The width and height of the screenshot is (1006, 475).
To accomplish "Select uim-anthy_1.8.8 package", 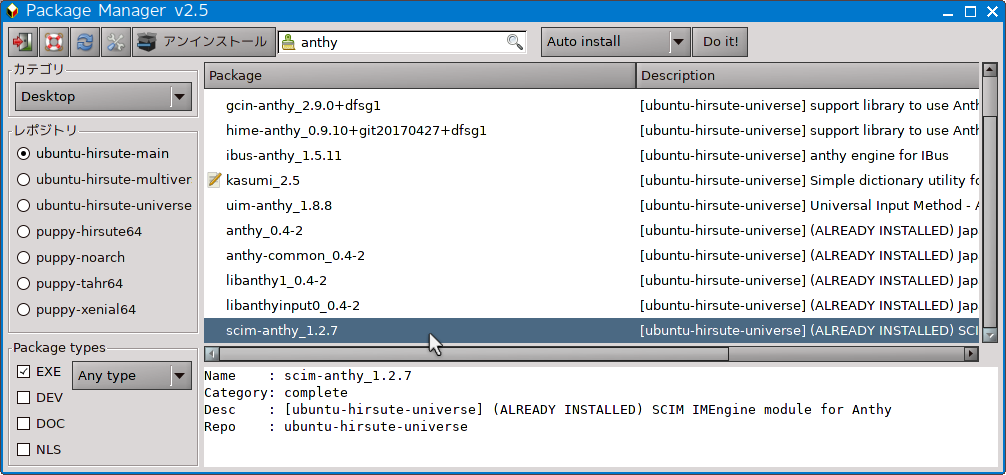I will coord(592,205).
